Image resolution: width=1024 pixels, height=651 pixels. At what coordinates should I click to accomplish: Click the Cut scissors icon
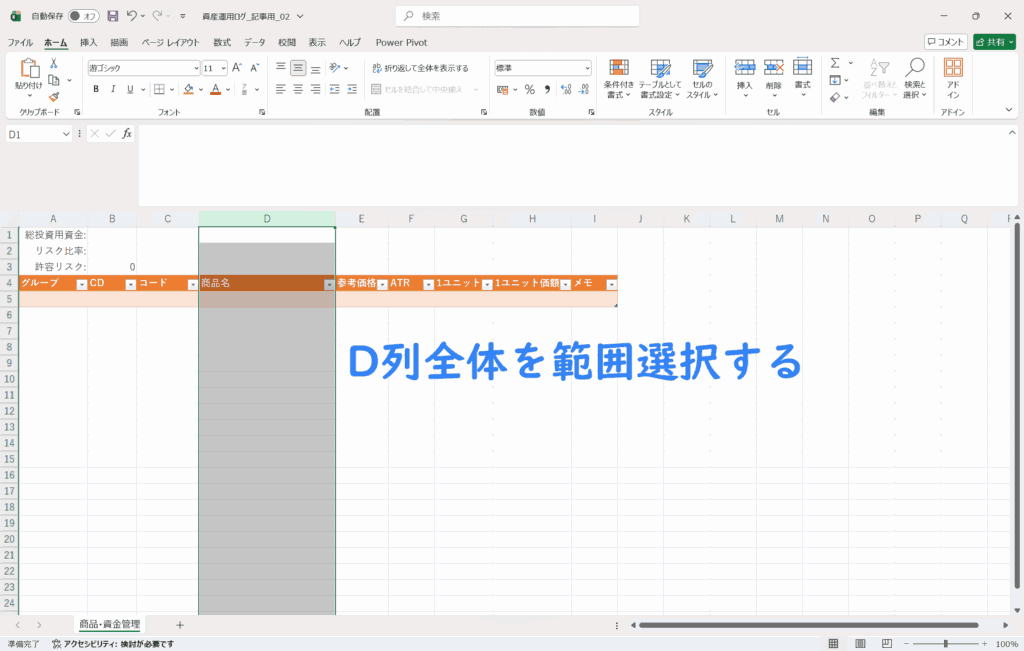click(x=54, y=63)
